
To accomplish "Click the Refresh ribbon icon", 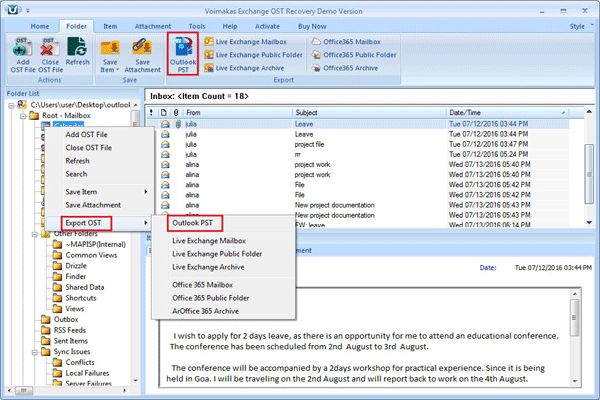I will click(77, 51).
